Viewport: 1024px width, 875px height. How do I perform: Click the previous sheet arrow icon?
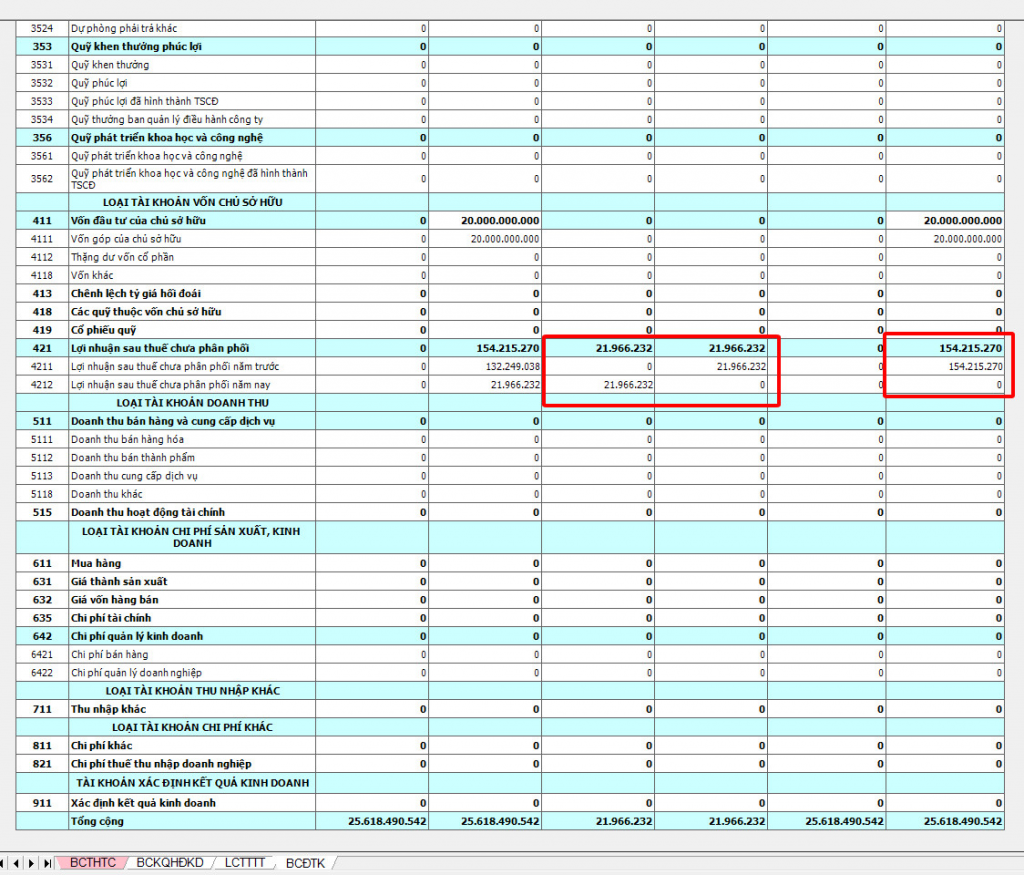click(x=17, y=863)
